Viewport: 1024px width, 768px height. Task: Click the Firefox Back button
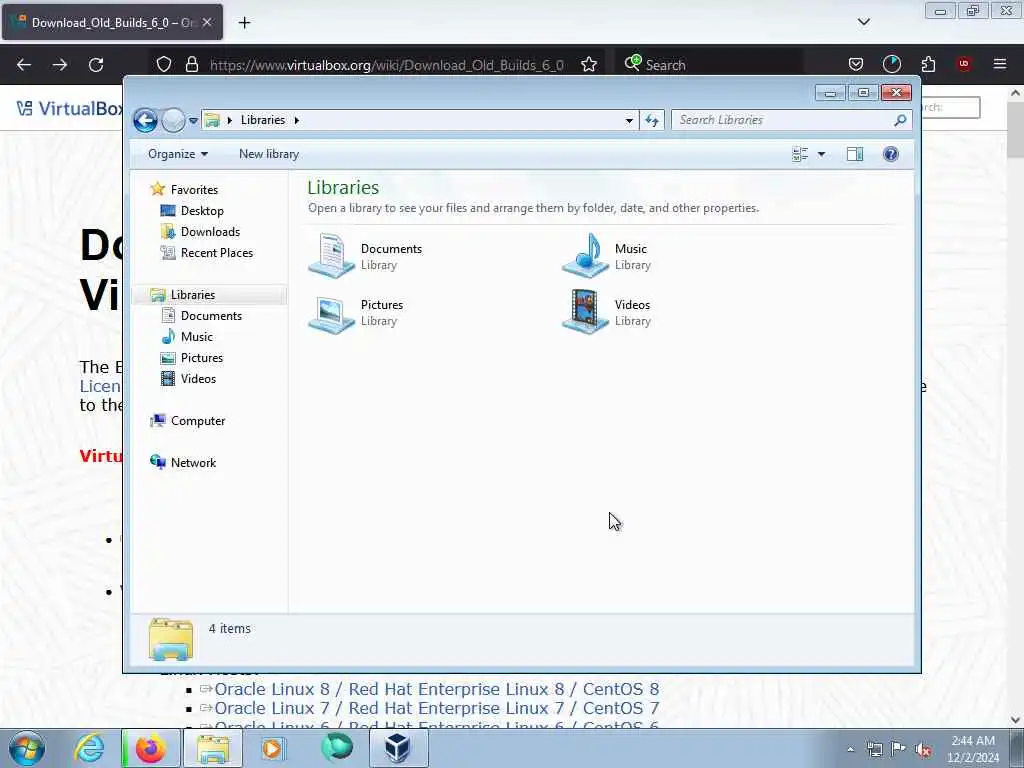24,65
